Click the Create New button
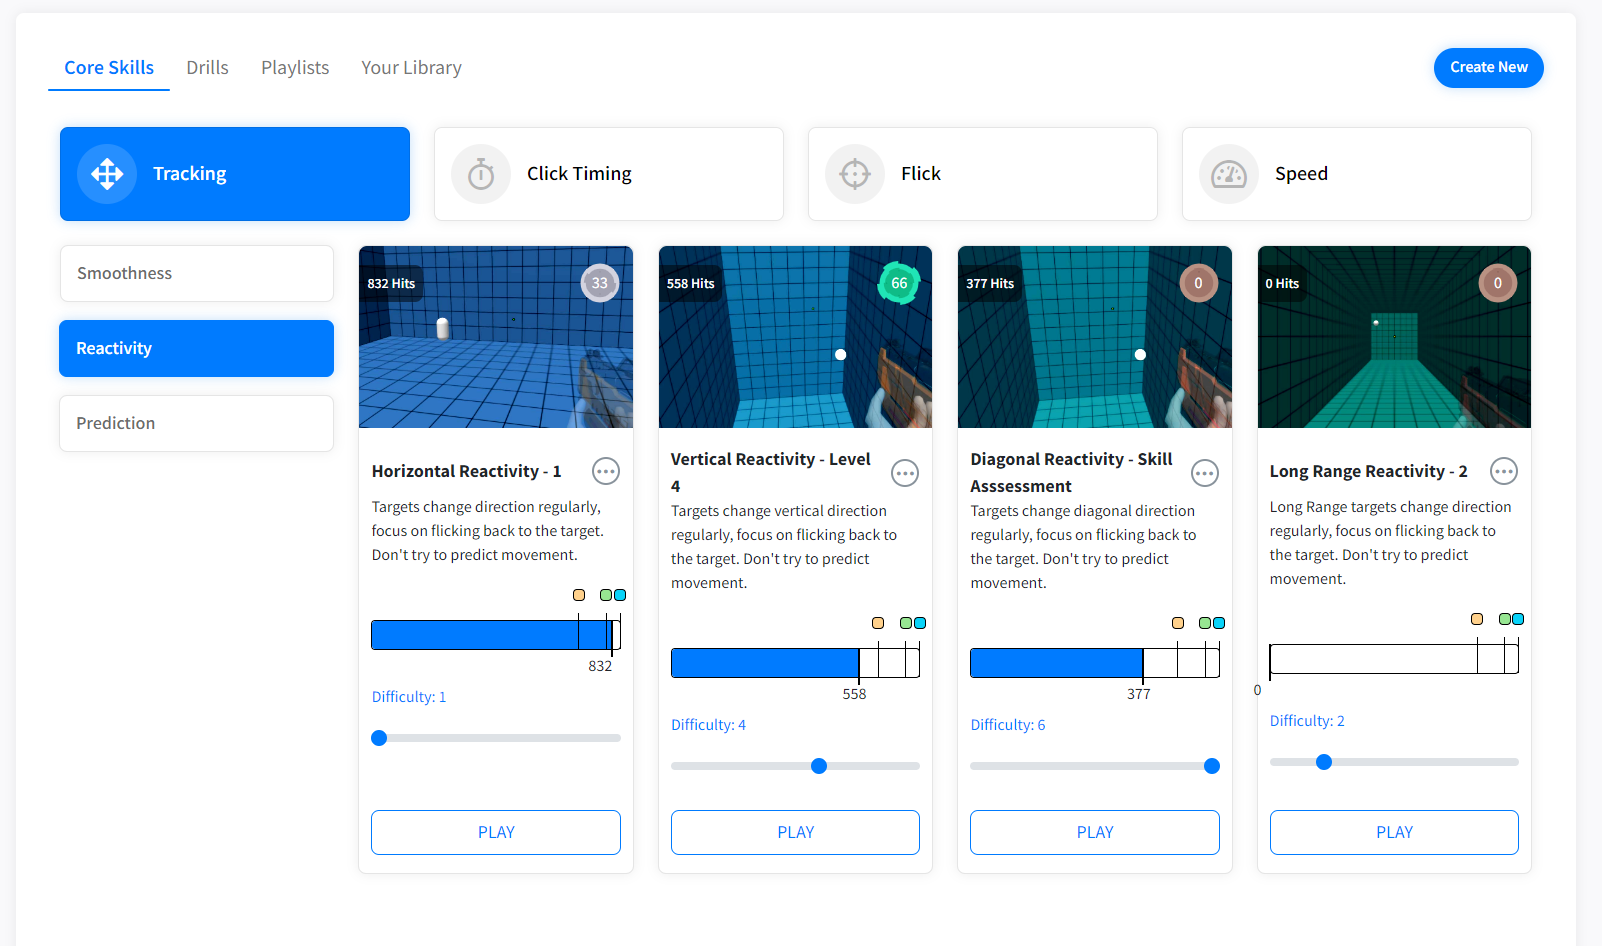Screen dimensions: 1602x946 click(1488, 67)
